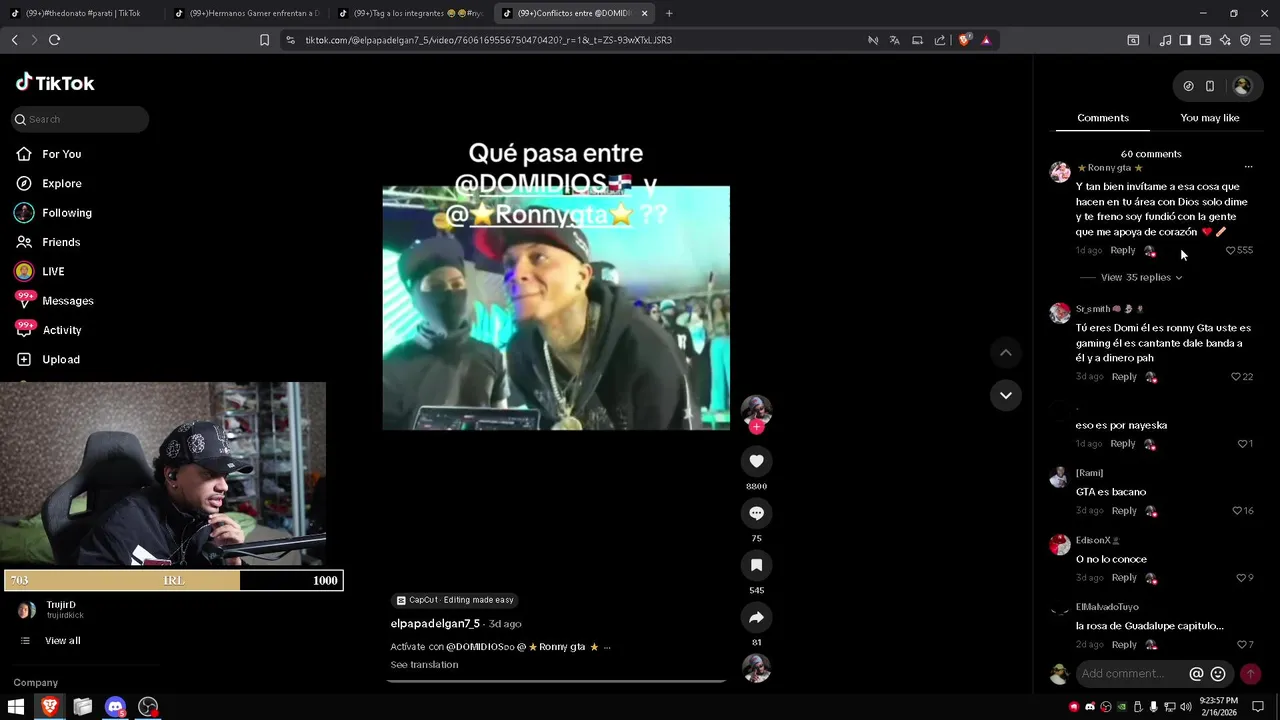
Task: Click the Discord icon in the taskbar
Action: pyautogui.click(x=115, y=707)
